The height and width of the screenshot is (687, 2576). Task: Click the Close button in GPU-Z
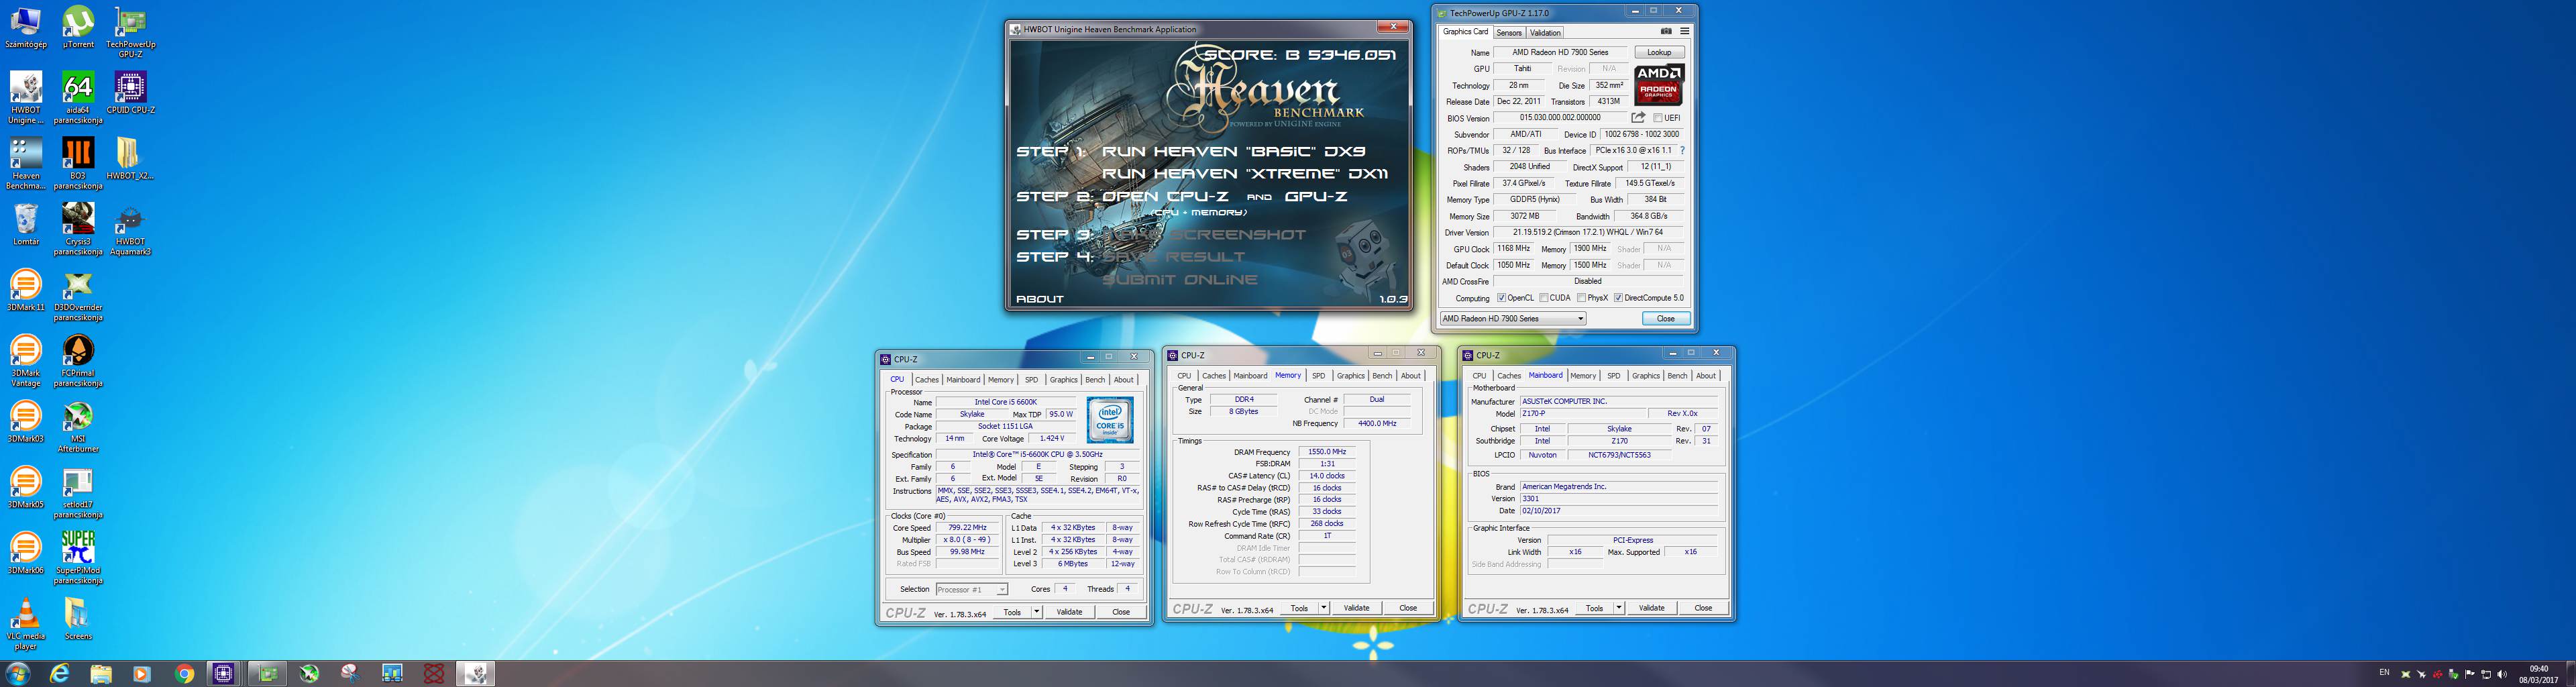point(1666,319)
